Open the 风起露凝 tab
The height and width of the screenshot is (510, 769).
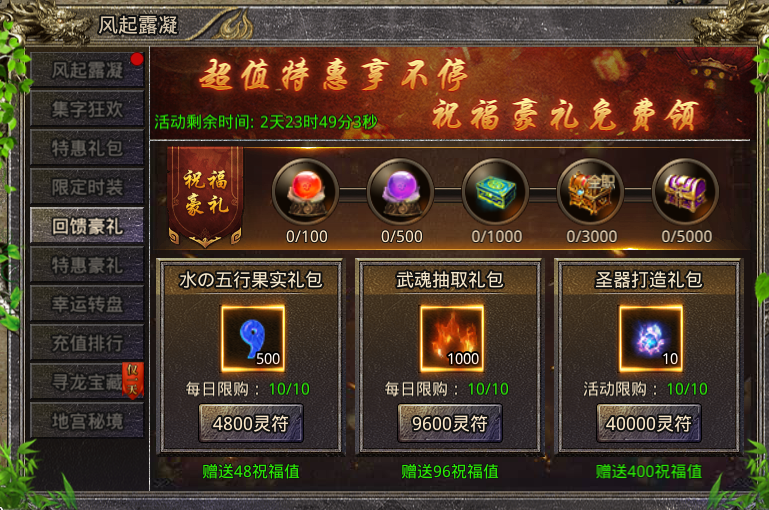click(87, 70)
